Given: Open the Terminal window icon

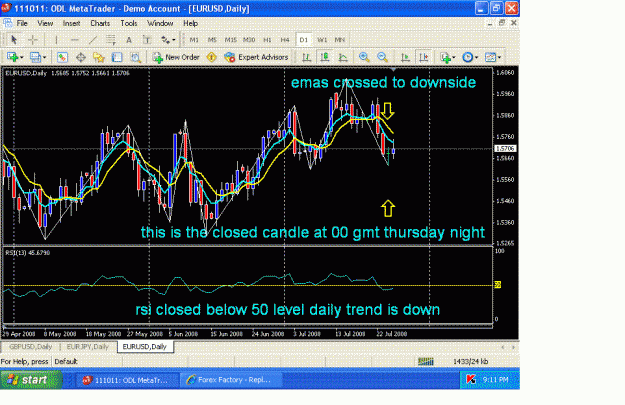Looking at the screenshot, I should (x=117, y=57).
